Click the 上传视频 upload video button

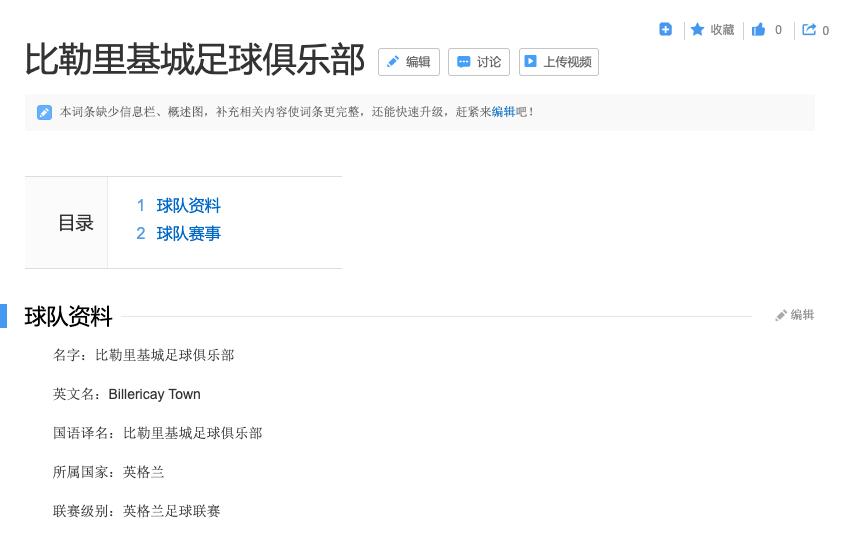click(559, 62)
